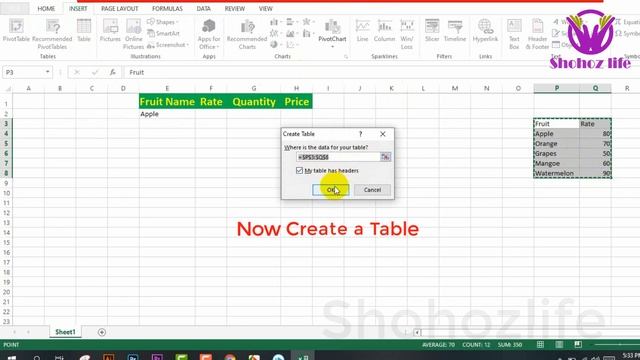Insert Header & Footer
640x360 pixels.
(x=537, y=34)
